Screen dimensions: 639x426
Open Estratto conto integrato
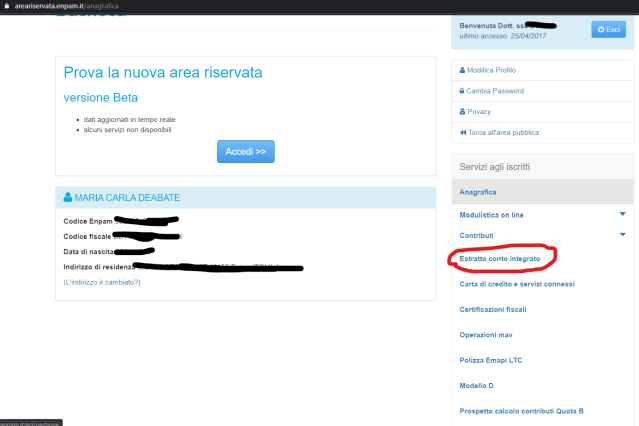500,259
